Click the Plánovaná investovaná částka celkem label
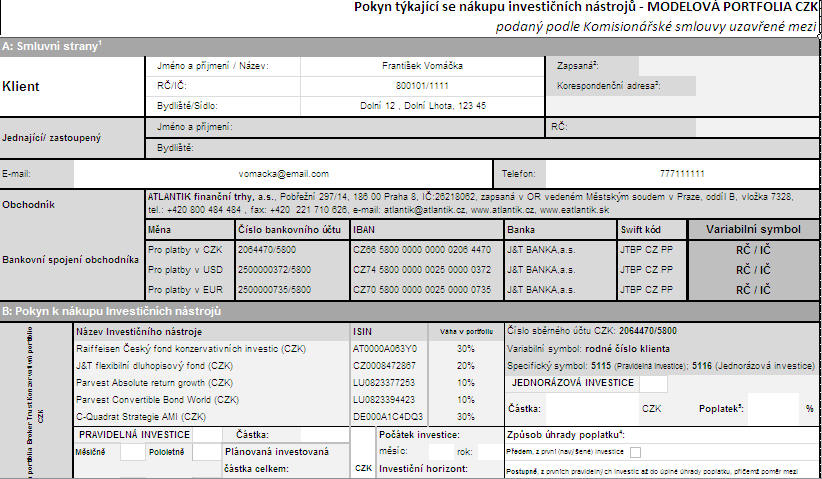This screenshot has height=479, width=822. (276, 460)
